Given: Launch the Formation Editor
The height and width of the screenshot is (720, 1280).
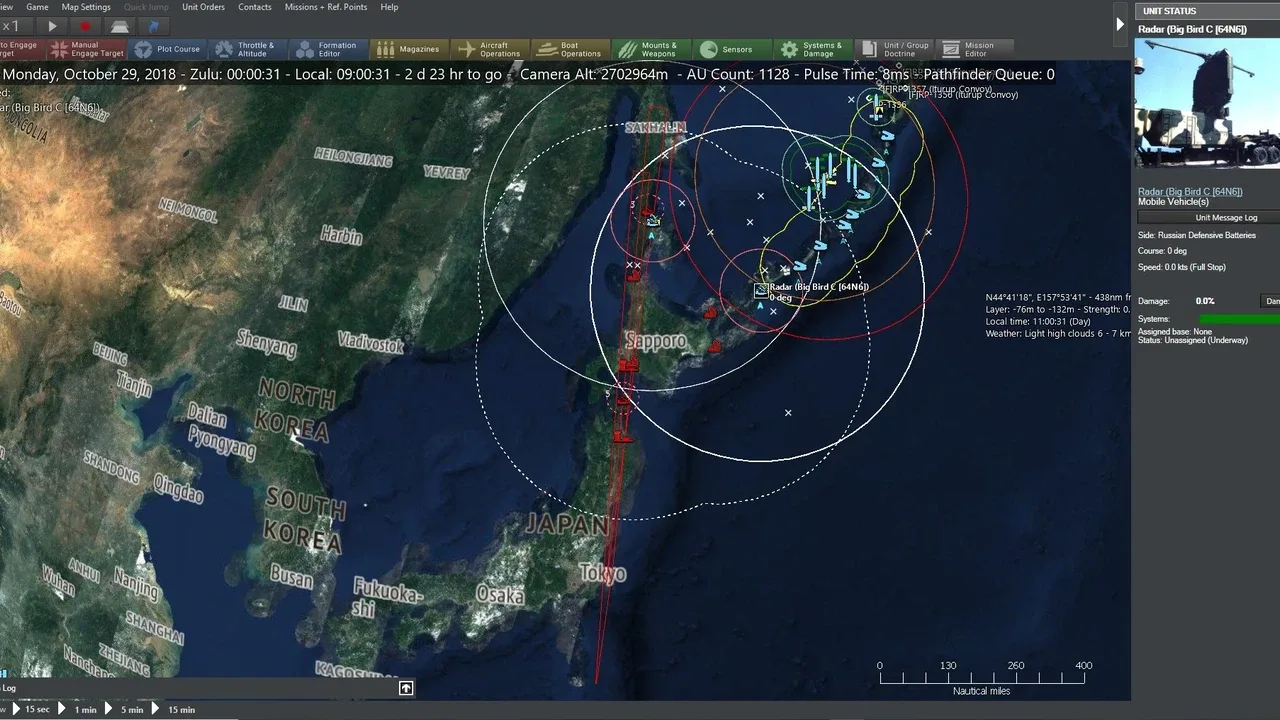Looking at the screenshot, I should click(327, 49).
